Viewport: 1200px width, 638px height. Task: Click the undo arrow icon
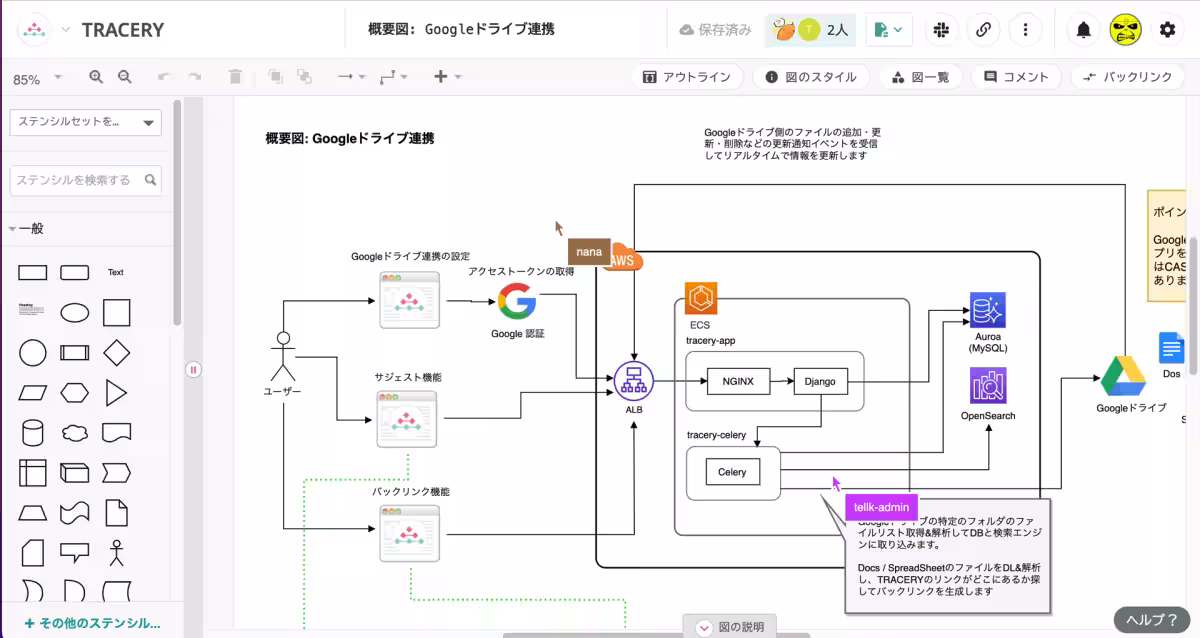click(x=163, y=76)
